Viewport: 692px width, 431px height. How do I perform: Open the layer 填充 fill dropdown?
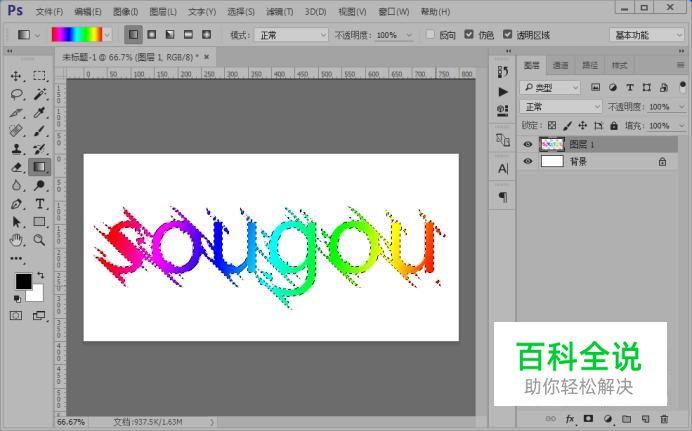click(682, 126)
